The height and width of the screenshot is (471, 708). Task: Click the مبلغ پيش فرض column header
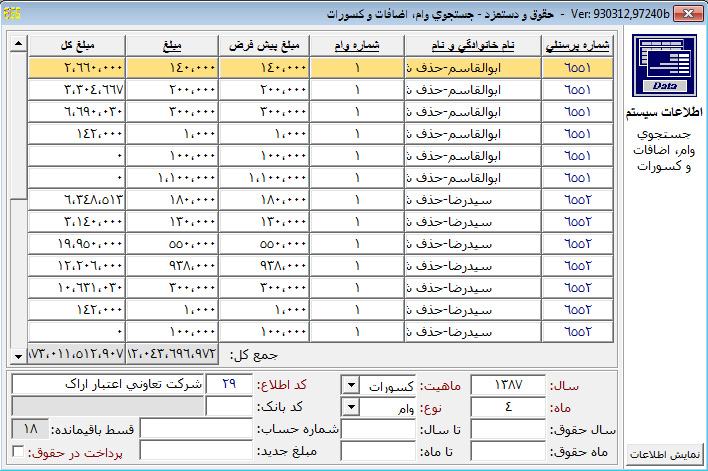264,46
